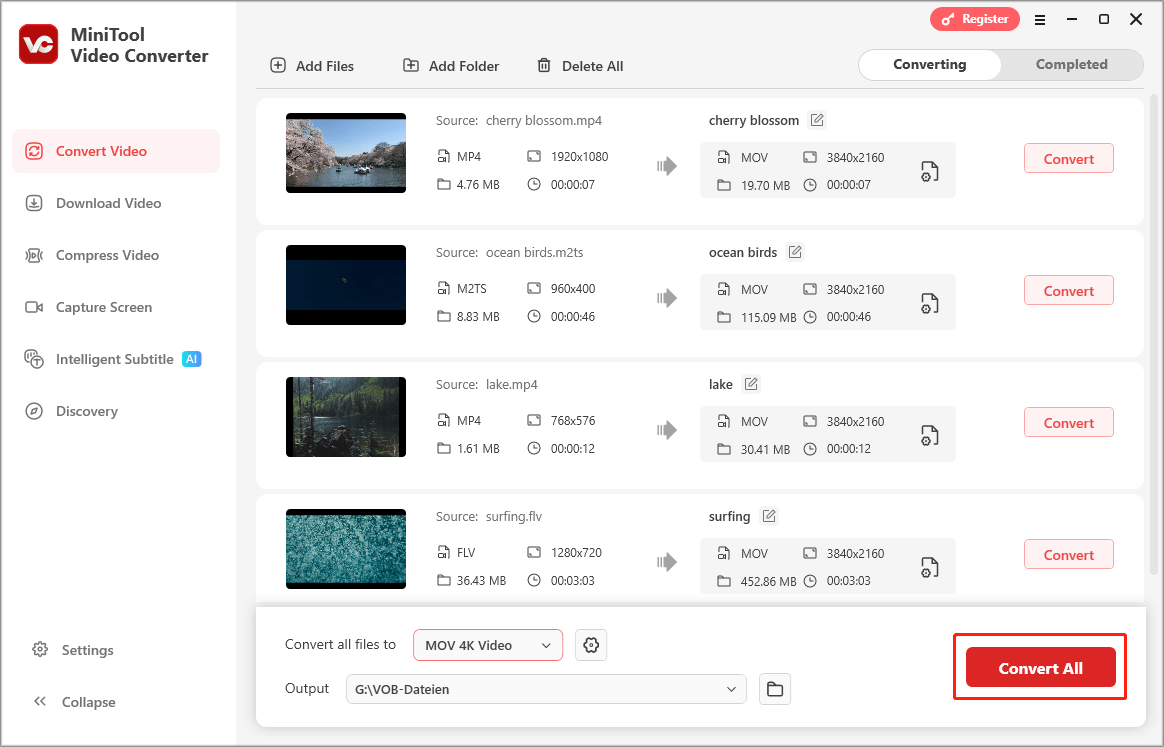Image resolution: width=1164 pixels, height=747 pixels.
Task: Click the lake video thumbnail
Action: tap(346, 417)
